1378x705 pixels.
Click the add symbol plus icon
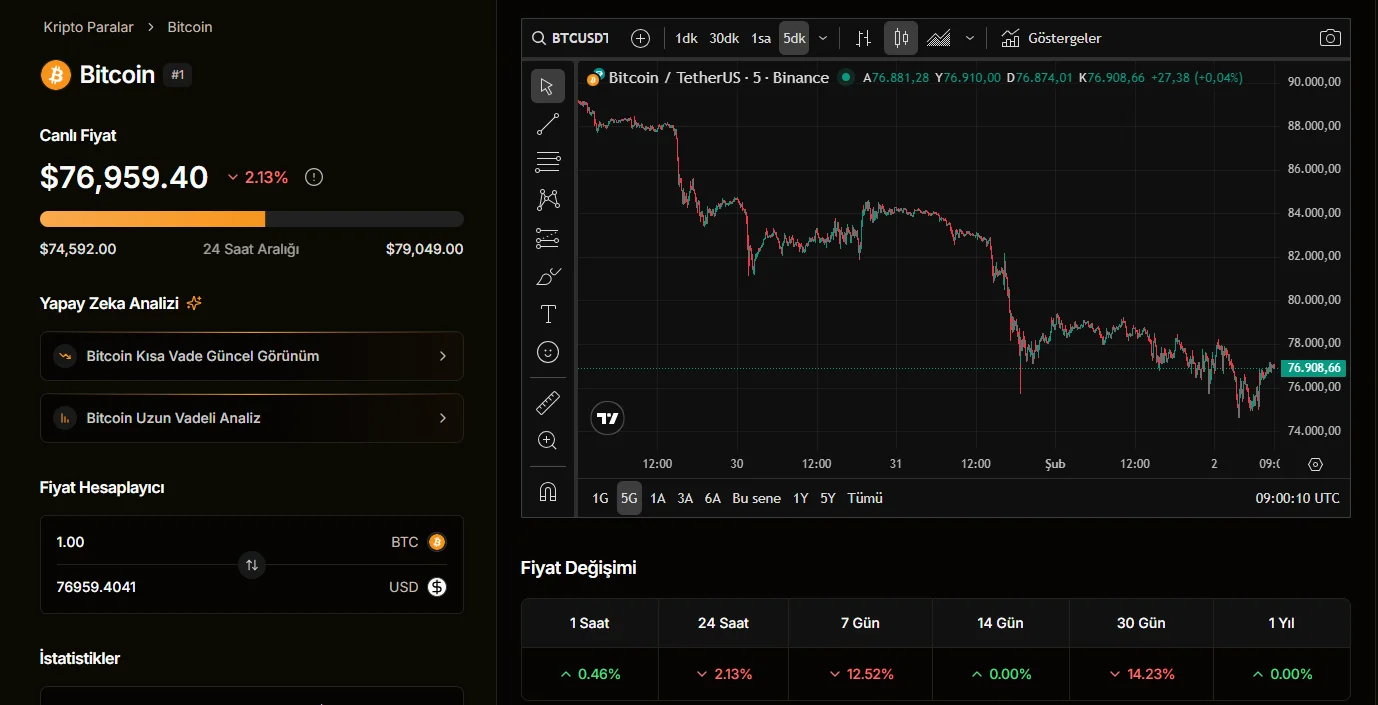[x=640, y=38]
